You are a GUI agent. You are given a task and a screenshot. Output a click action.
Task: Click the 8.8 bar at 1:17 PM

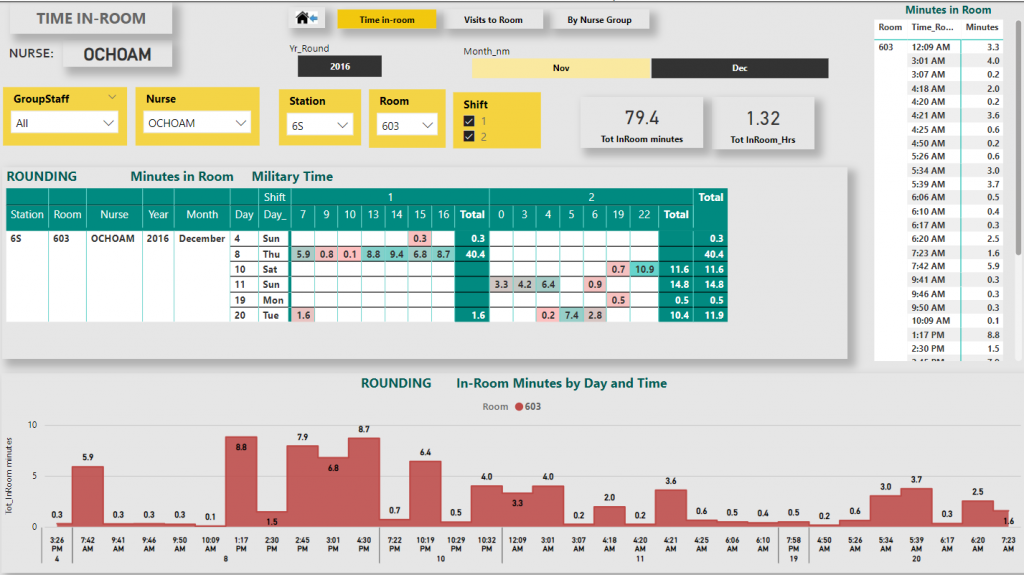pyautogui.click(x=240, y=481)
